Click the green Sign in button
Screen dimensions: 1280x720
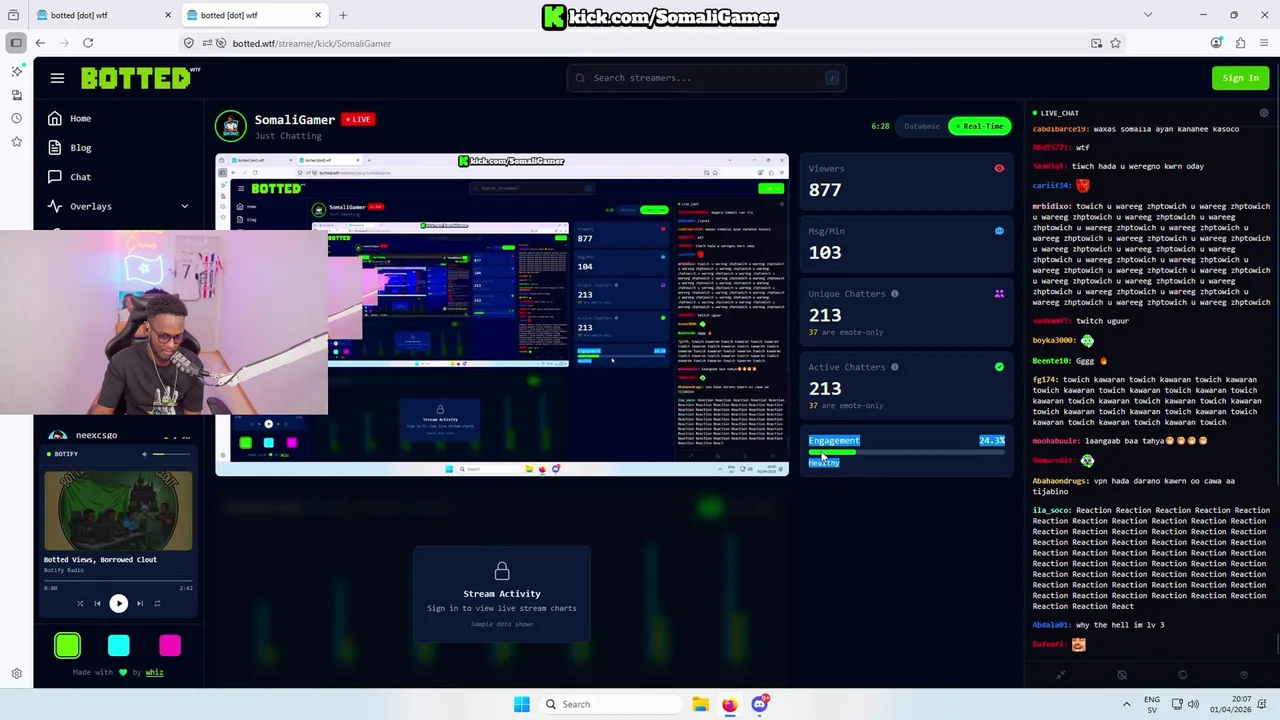coord(1240,78)
